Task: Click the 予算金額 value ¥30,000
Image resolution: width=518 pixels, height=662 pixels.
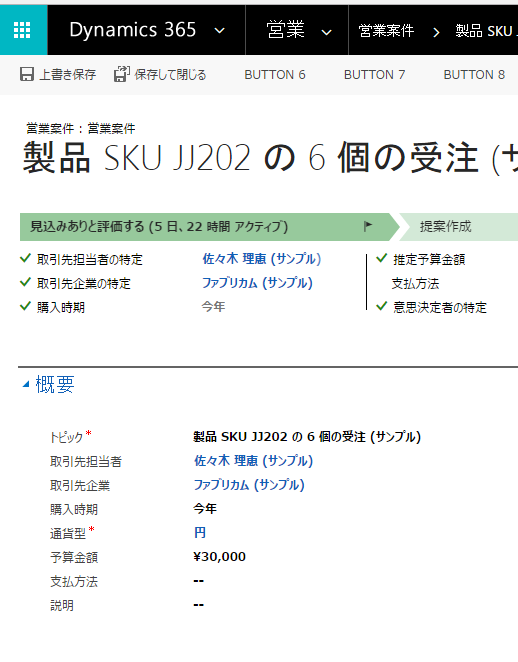Action: pos(219,557)
